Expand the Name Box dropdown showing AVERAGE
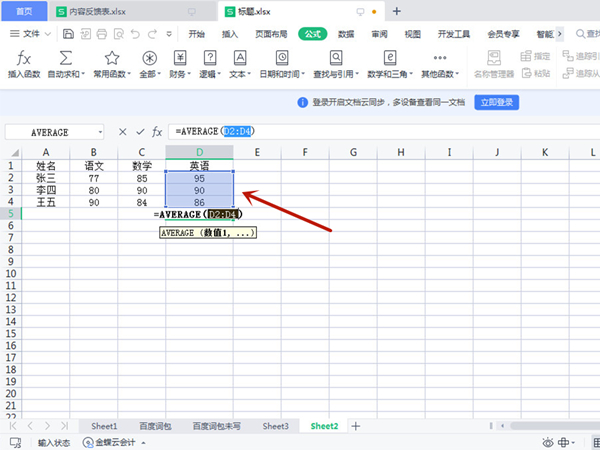 pyautogui.click(x=100, y=132)
